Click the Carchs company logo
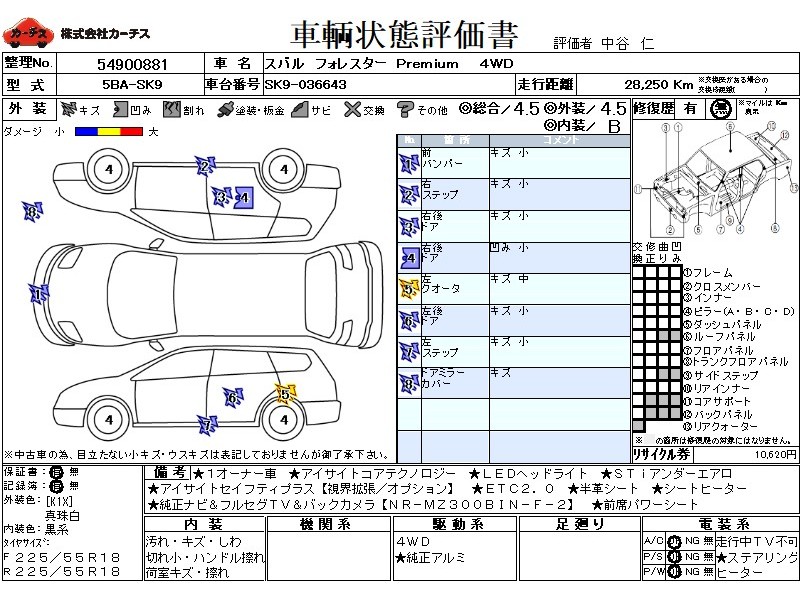The height and width of the screenshot is (600, 800). pos(28,34)
